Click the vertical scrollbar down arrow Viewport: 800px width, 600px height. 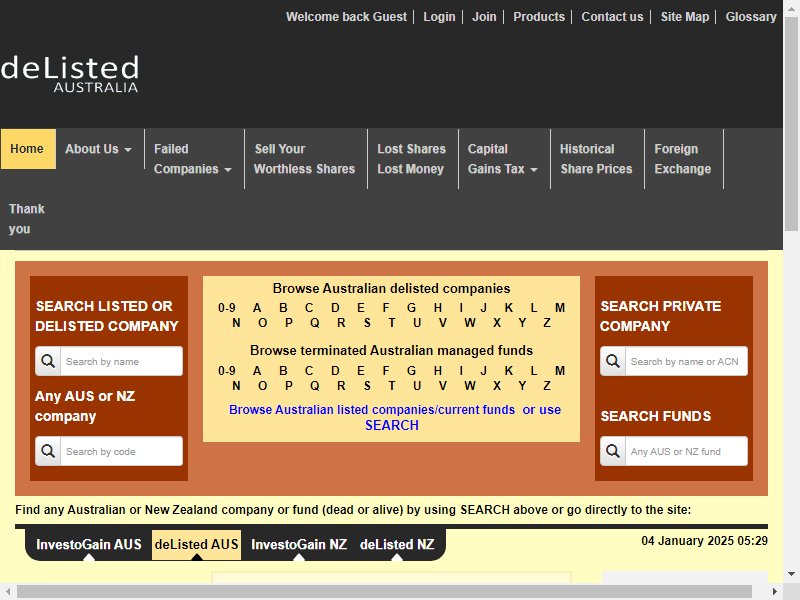click(x=791, y=574)
